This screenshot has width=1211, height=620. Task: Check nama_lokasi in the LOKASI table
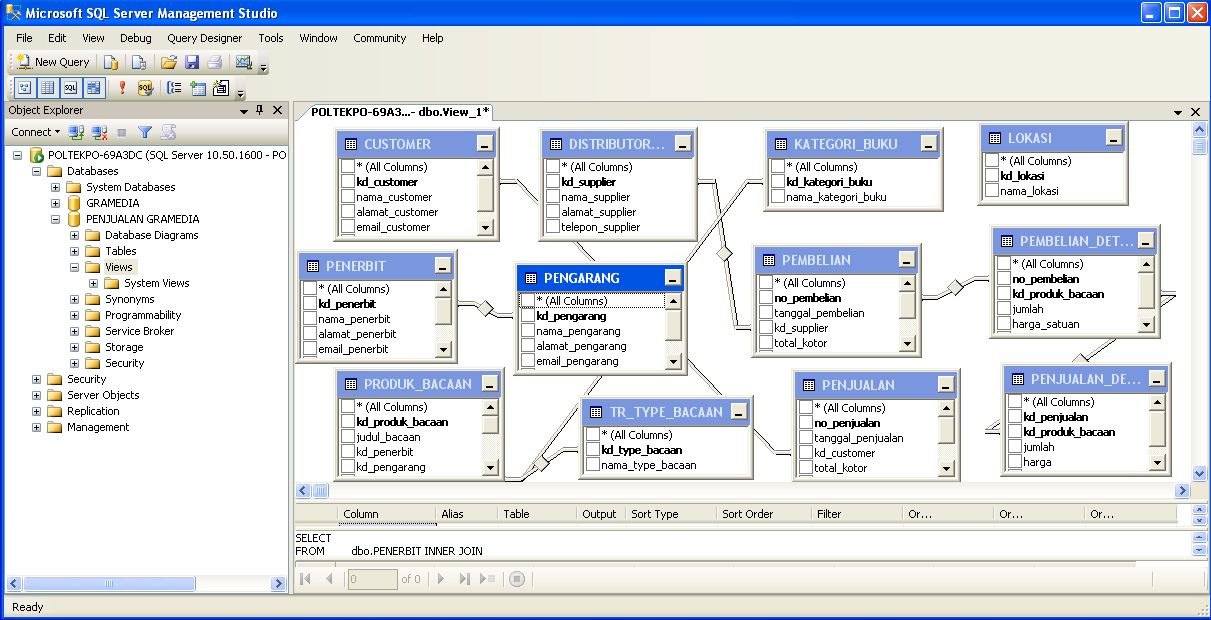click(992, 190)
